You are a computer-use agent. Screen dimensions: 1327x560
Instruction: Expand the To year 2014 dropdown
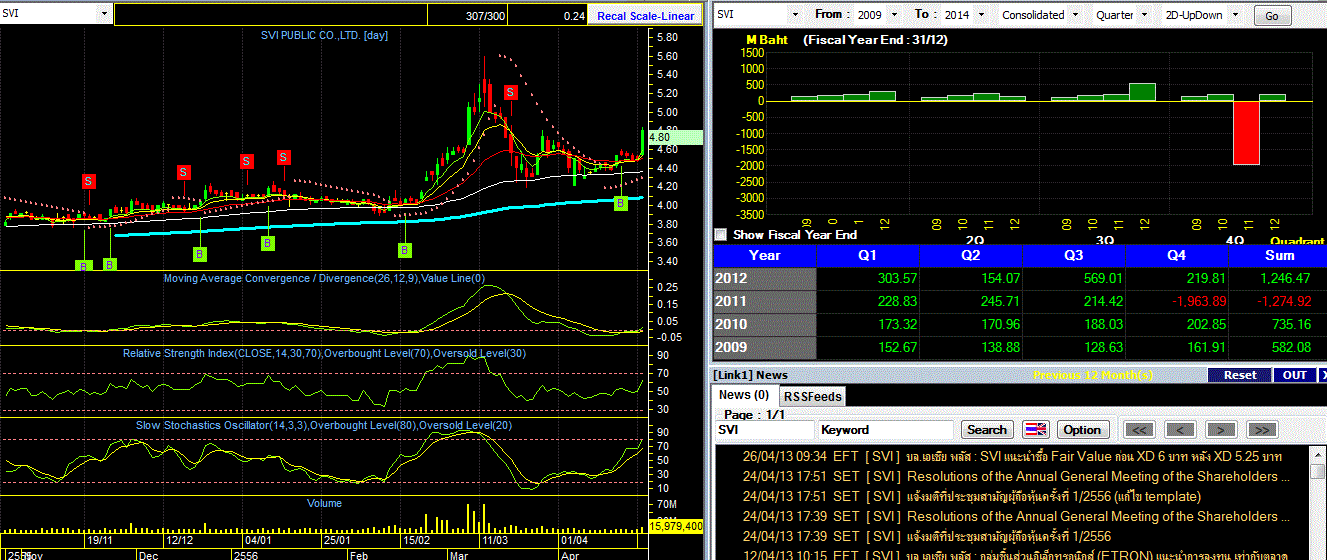point(980,15)
